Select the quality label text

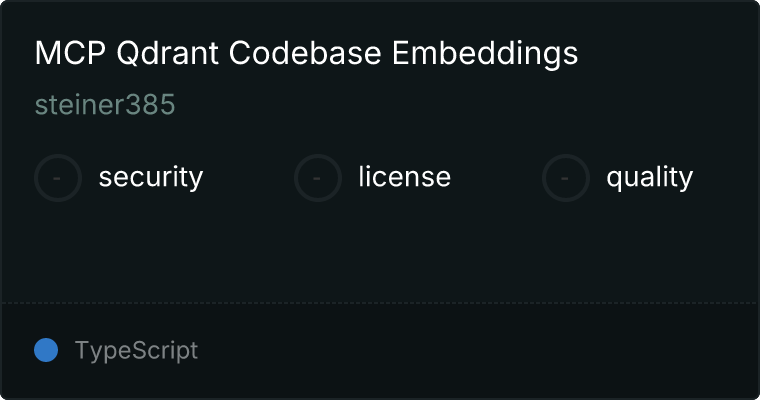tap(649, 177)
